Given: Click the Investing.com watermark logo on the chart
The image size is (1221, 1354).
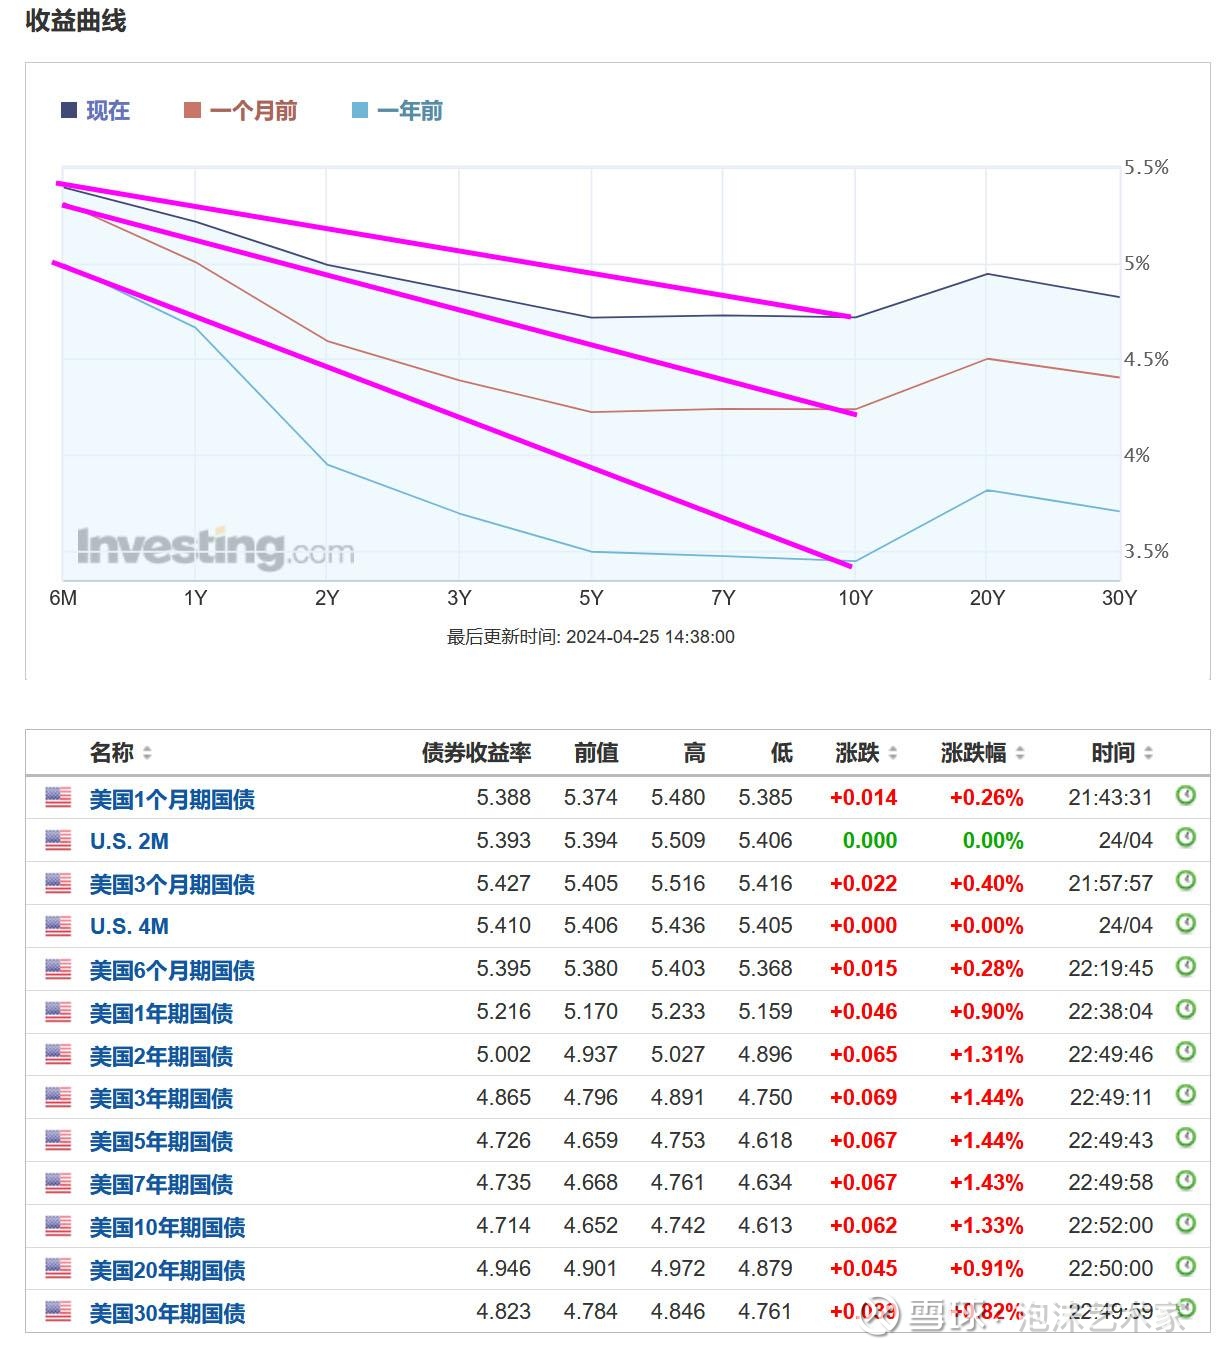Looking at the screenshot, I should 215,545.
